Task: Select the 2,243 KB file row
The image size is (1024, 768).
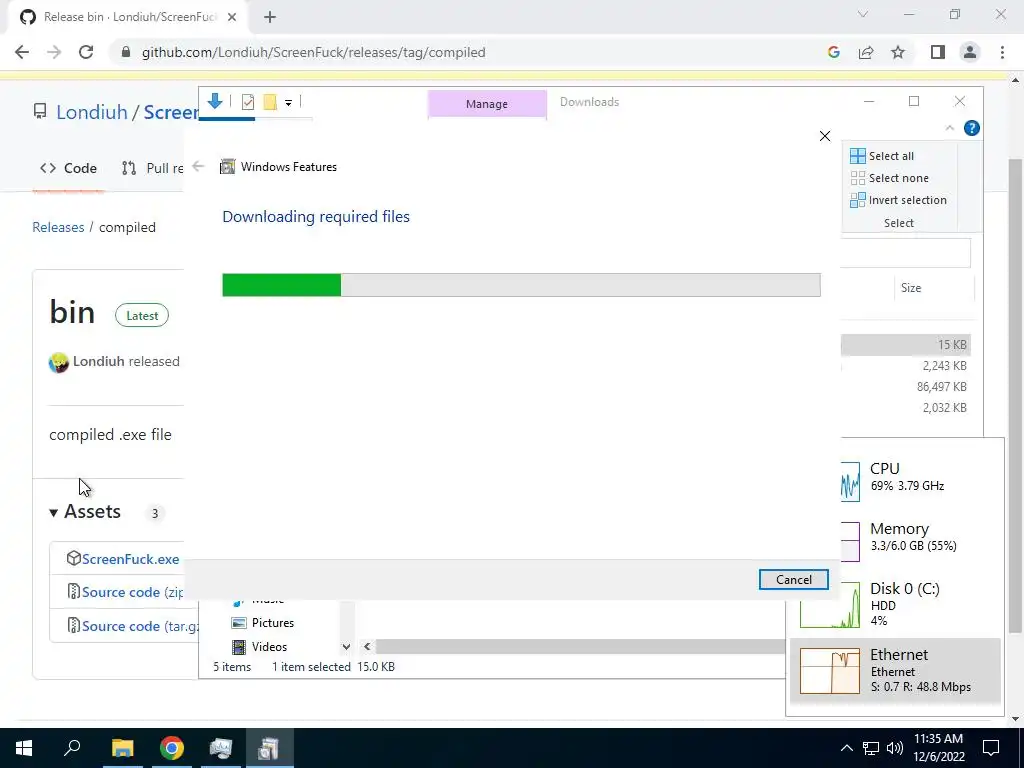Action: point(905,366)
